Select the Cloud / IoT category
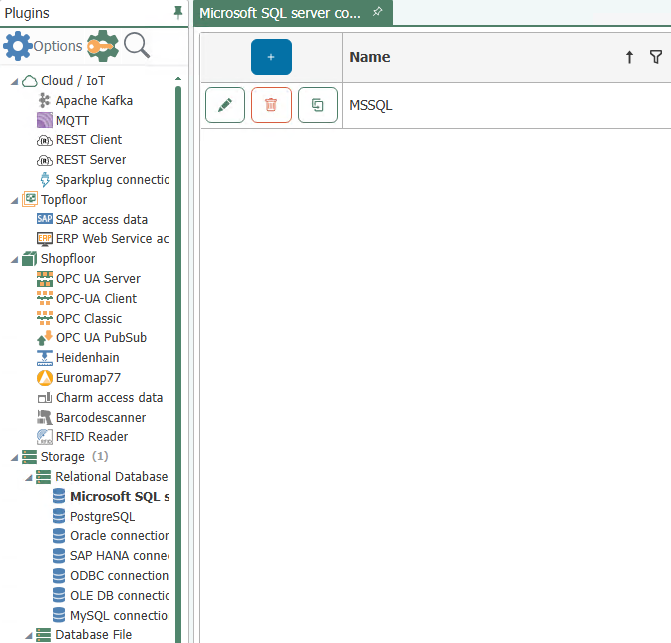This screenshot has height=643, width=671. tap(73, 80)
